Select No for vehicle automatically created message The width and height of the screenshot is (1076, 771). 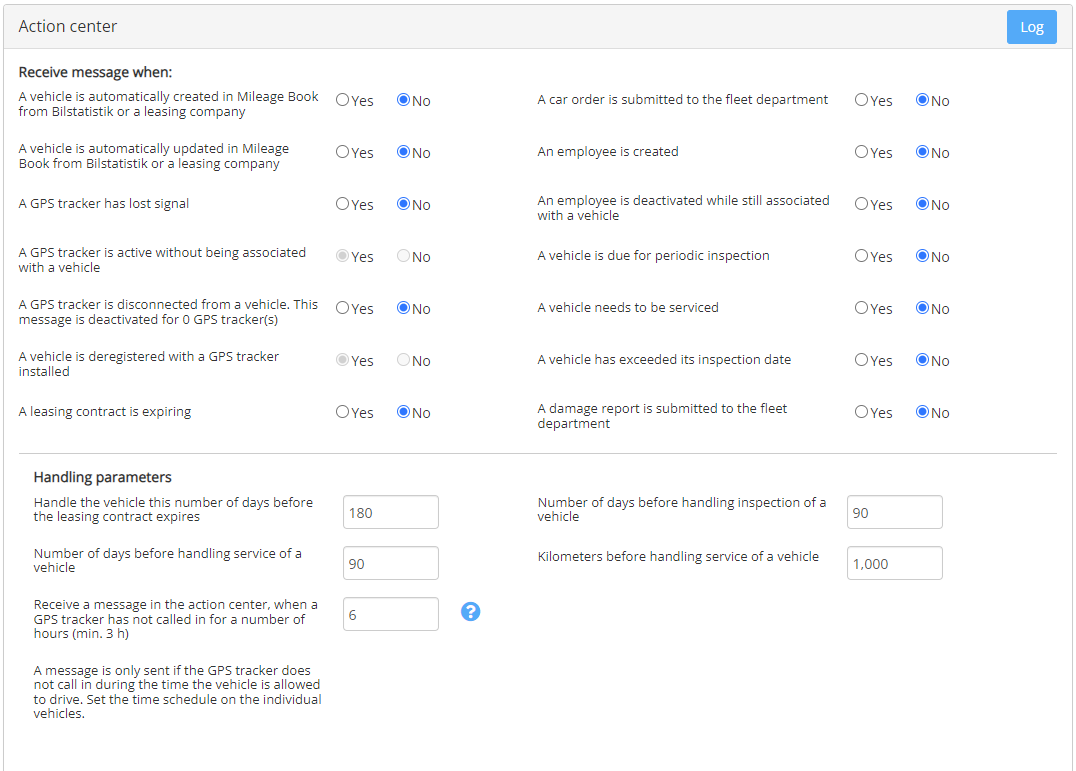coord(404,100)
